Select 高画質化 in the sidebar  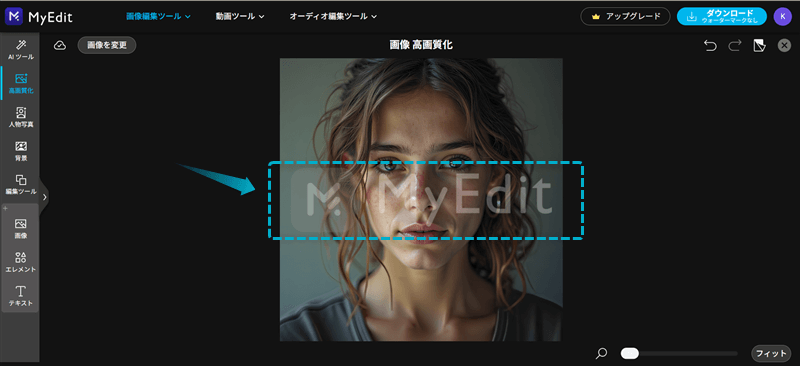point(21,83)
